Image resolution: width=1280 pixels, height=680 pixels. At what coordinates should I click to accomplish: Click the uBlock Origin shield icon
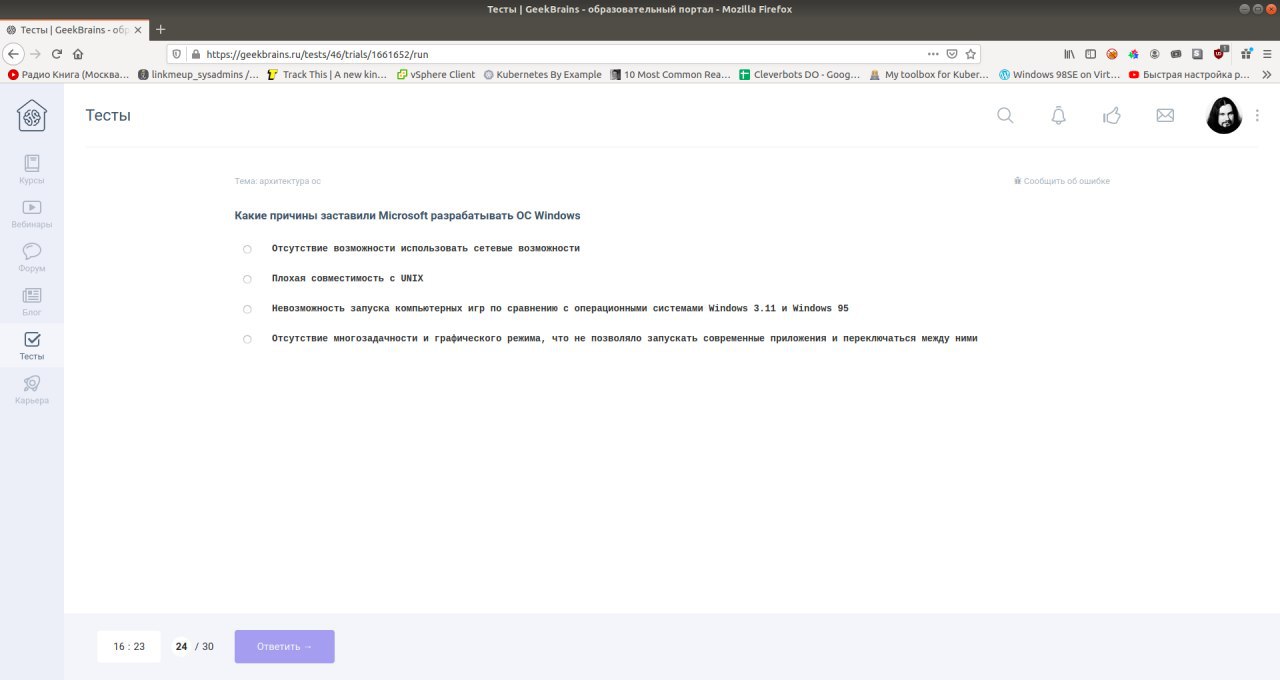click(x=1219, y=54)
